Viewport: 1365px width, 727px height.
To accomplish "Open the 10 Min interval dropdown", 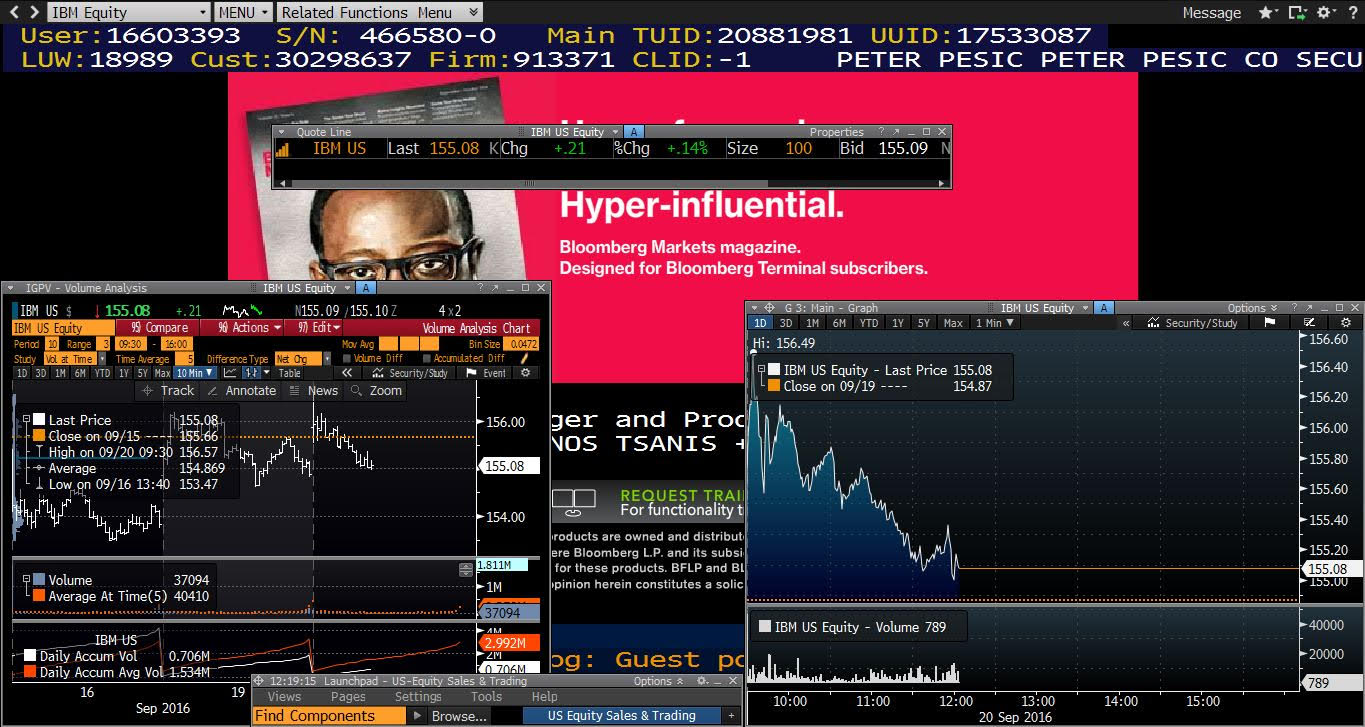I will click(x=194, y=373).
